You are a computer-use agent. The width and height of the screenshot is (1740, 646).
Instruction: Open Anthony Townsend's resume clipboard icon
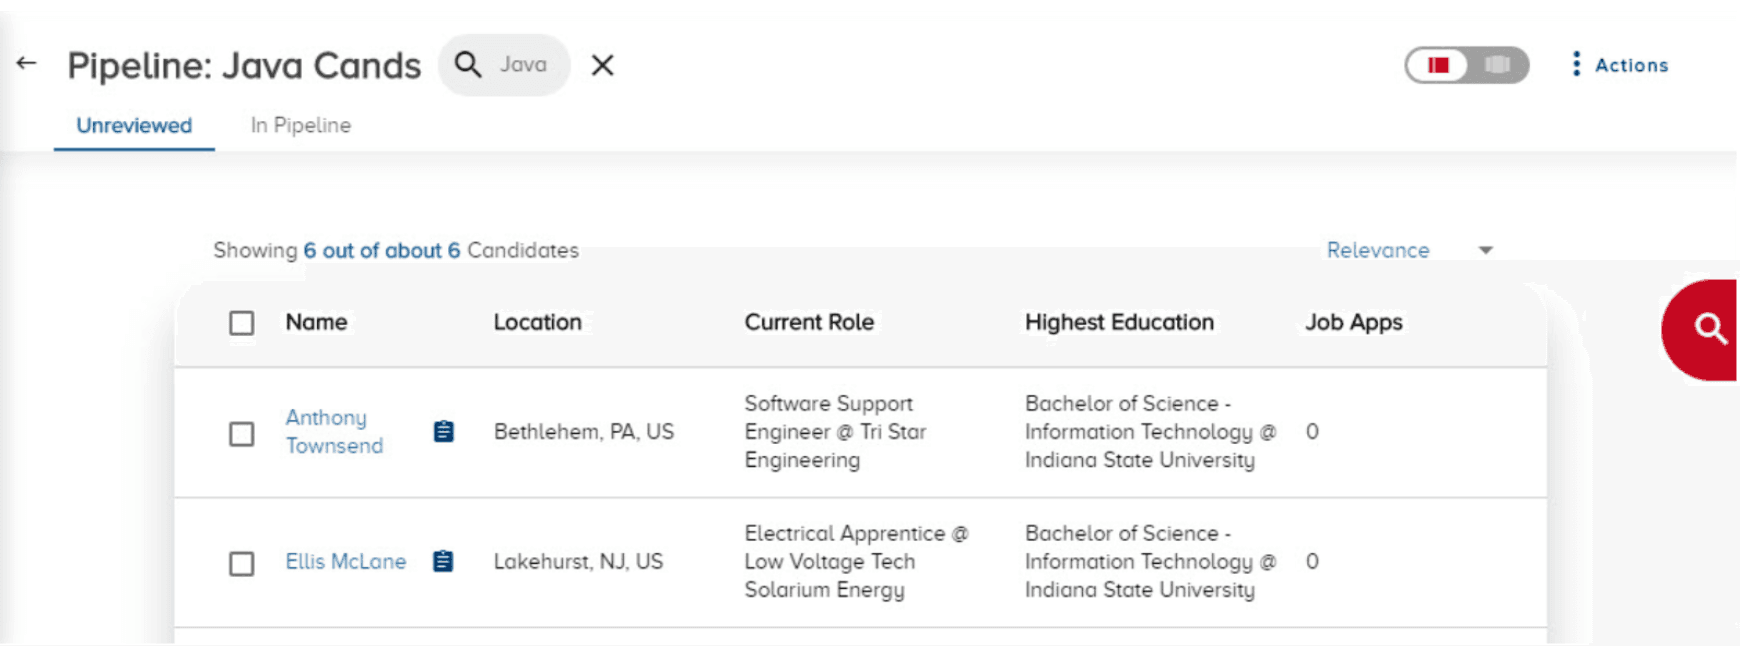[x=444, y=431]
